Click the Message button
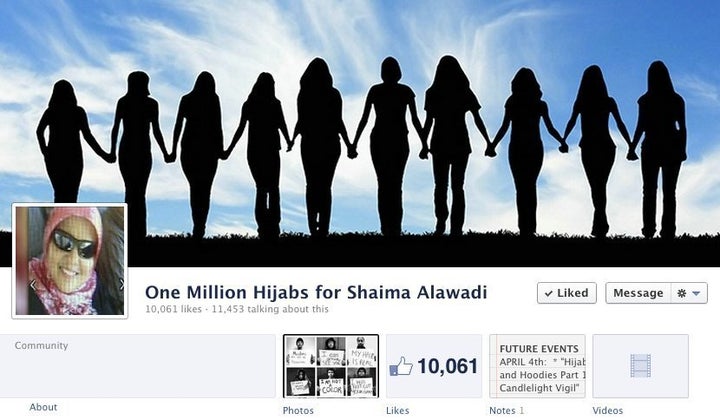The height and width of the screenshot is (420, 720). (x=638, y=293)
